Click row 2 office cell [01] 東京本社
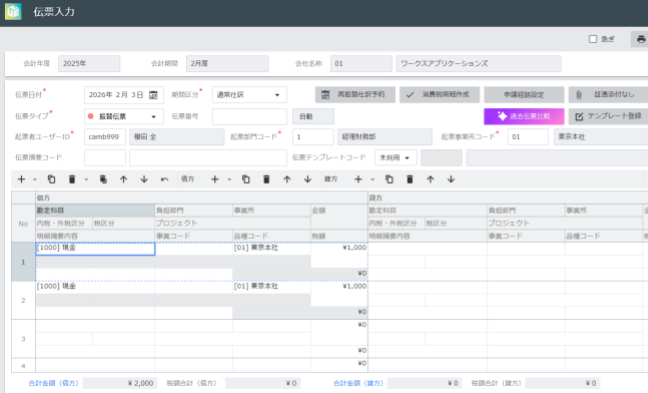The height and width of the screenshot is (393, 648). (272, 287)
